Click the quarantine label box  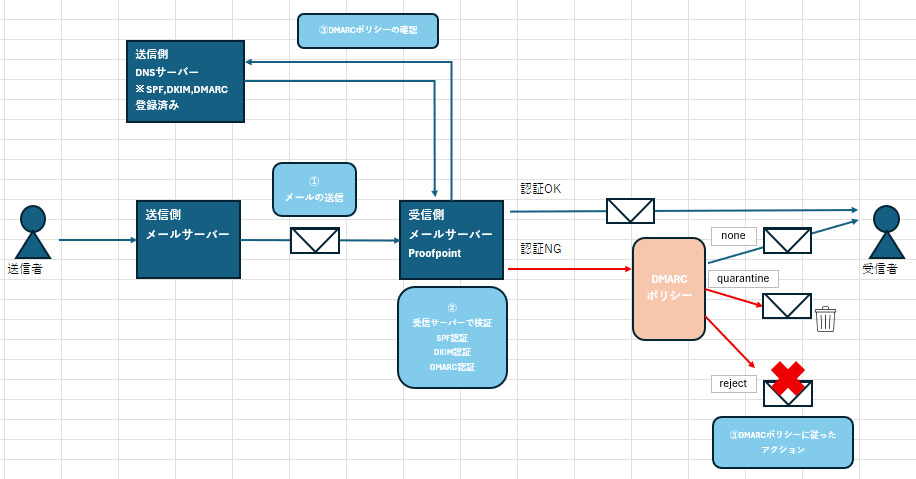tap(742, 279)
